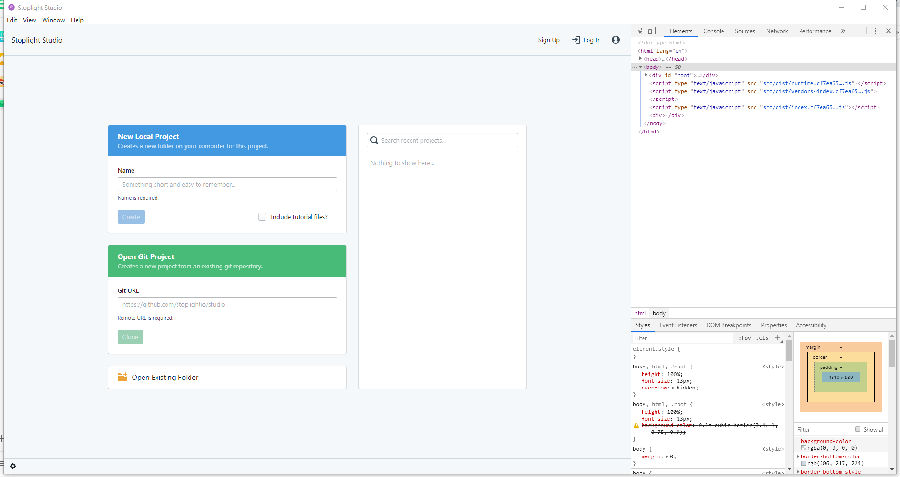Viewport: 900px width, 477px height.
Task: Open DevTools three-dot customize menu
Action: (875, 30)
